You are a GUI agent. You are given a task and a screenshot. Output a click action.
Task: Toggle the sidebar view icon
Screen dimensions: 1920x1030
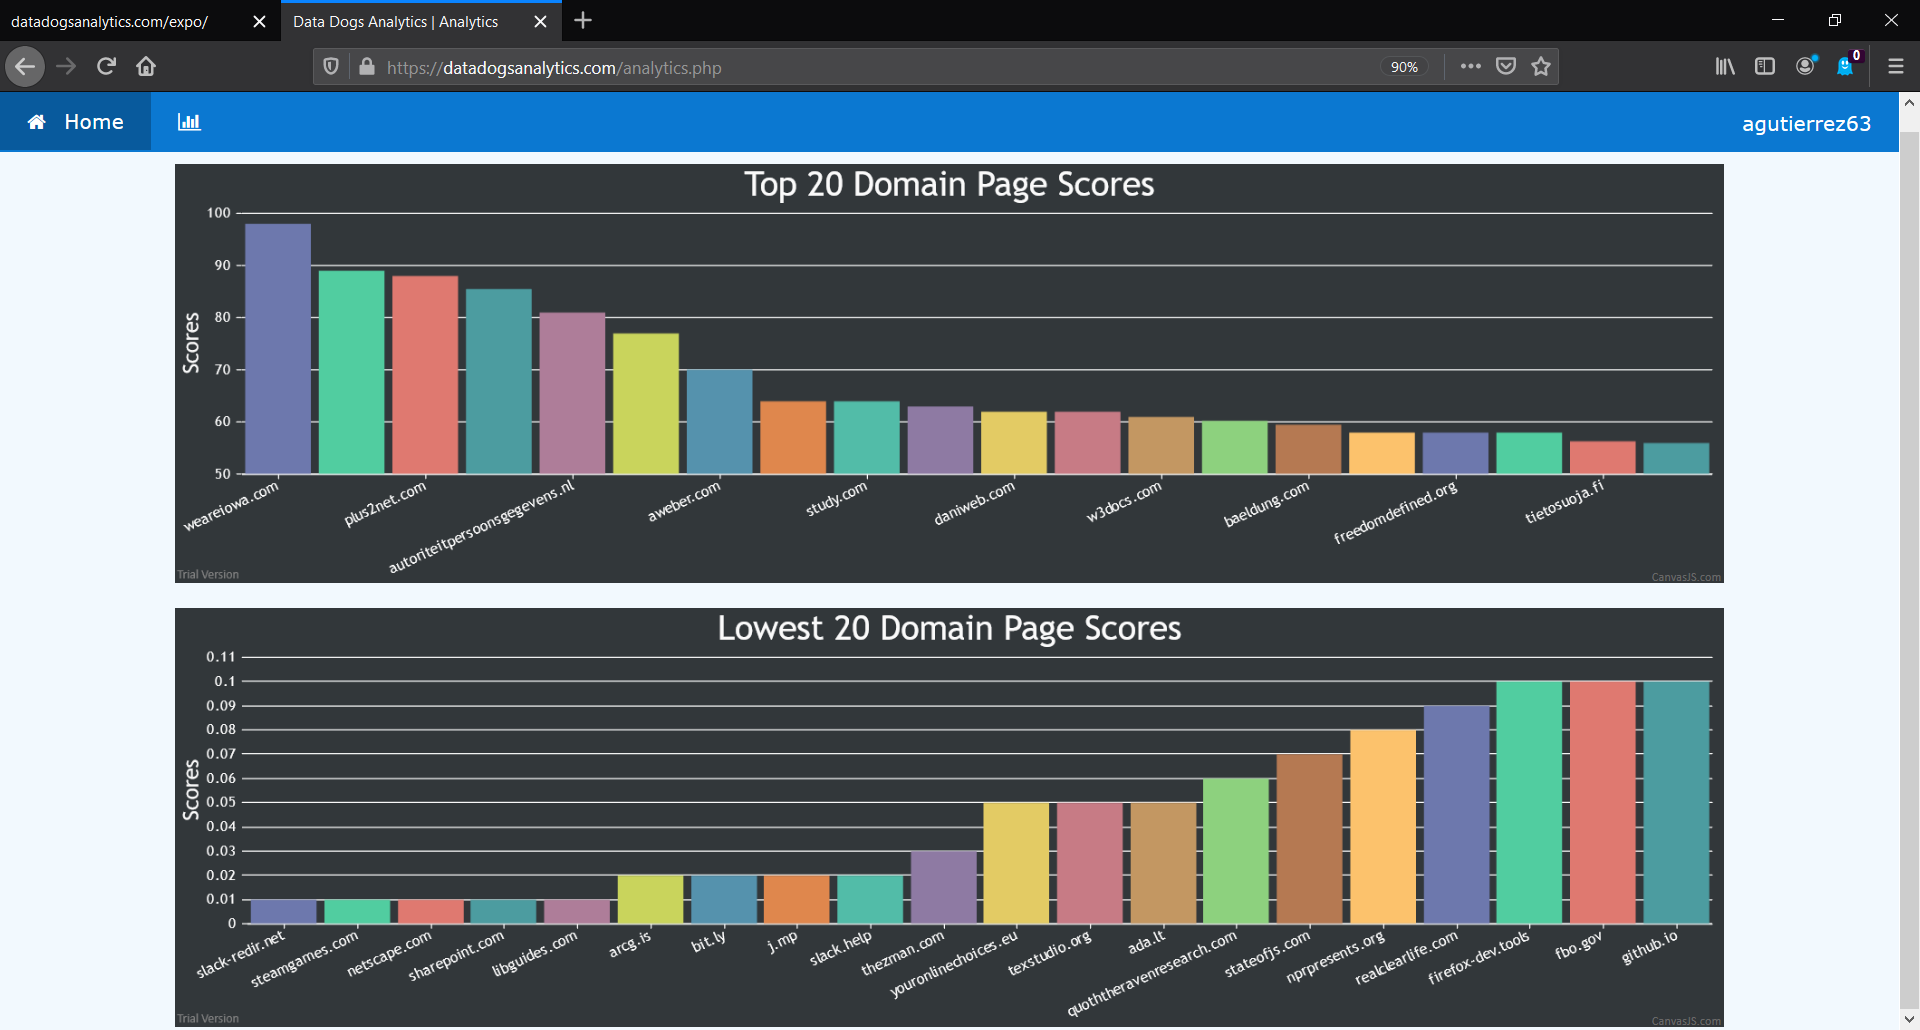[x=1765, y=67]
